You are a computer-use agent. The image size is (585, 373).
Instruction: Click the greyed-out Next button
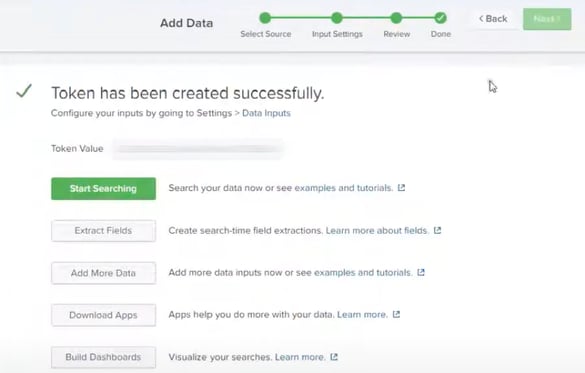coord(547,19)
